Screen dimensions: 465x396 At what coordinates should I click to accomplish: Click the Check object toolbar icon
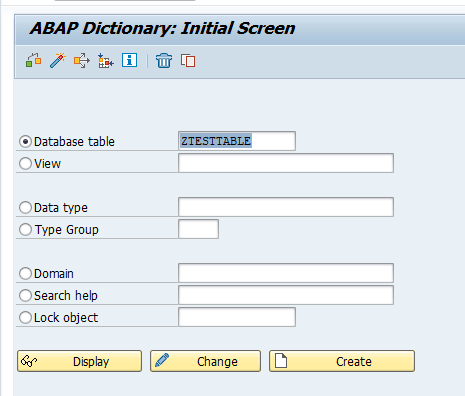point(33,60)
